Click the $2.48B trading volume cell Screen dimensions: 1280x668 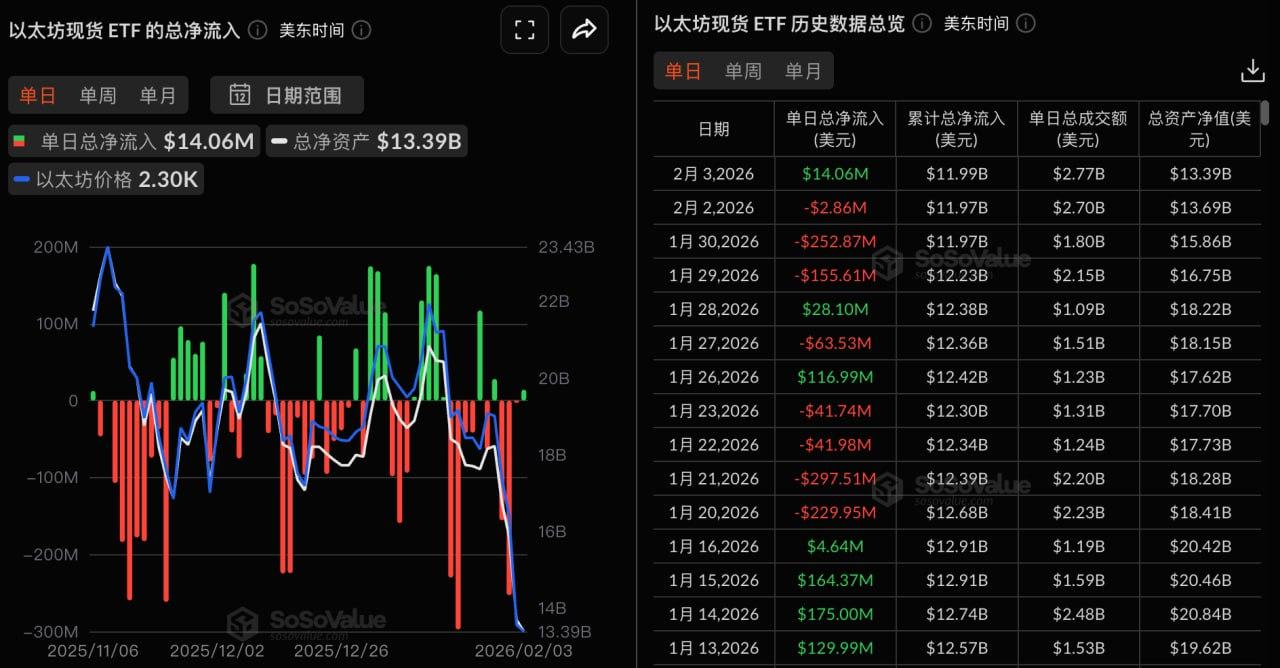[x=1078, y=614]
